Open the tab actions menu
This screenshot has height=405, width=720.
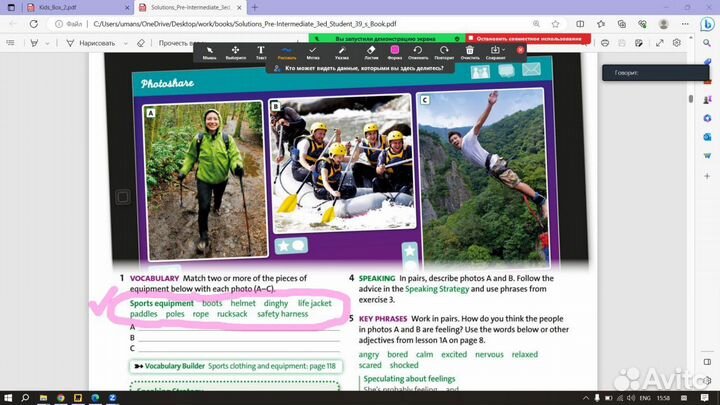[11, 7]
